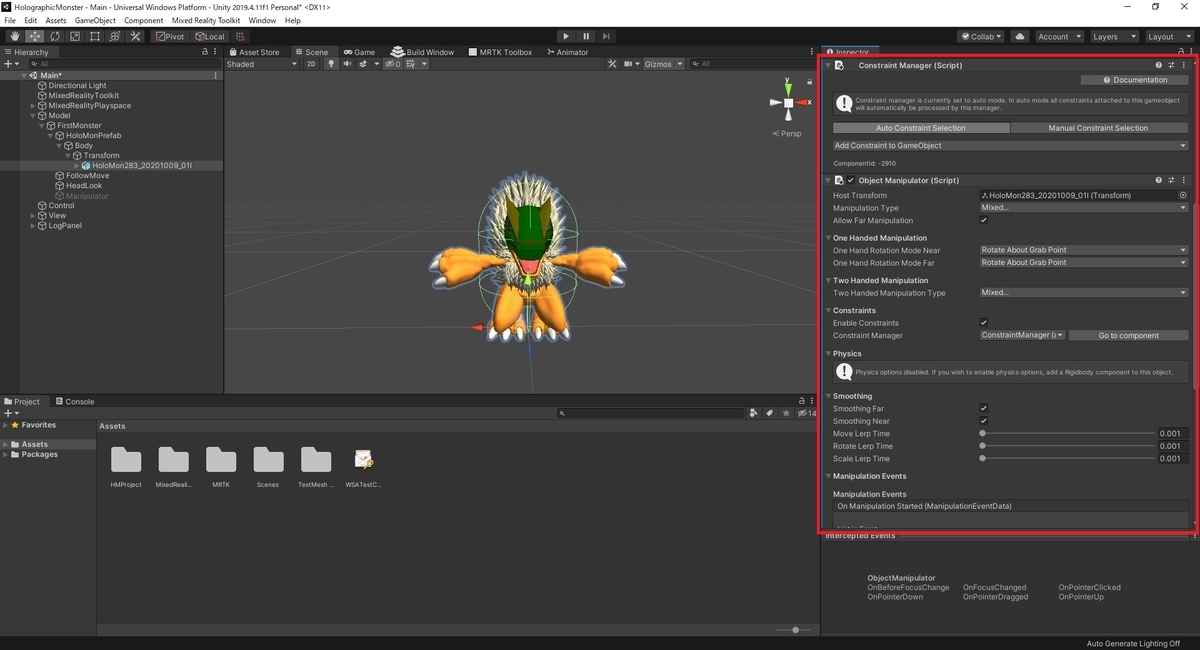The height and width of the screenshot is (650, 1200).
Task: Toggle Enable Constraints checkbox
Action: (x=984, y=323)
